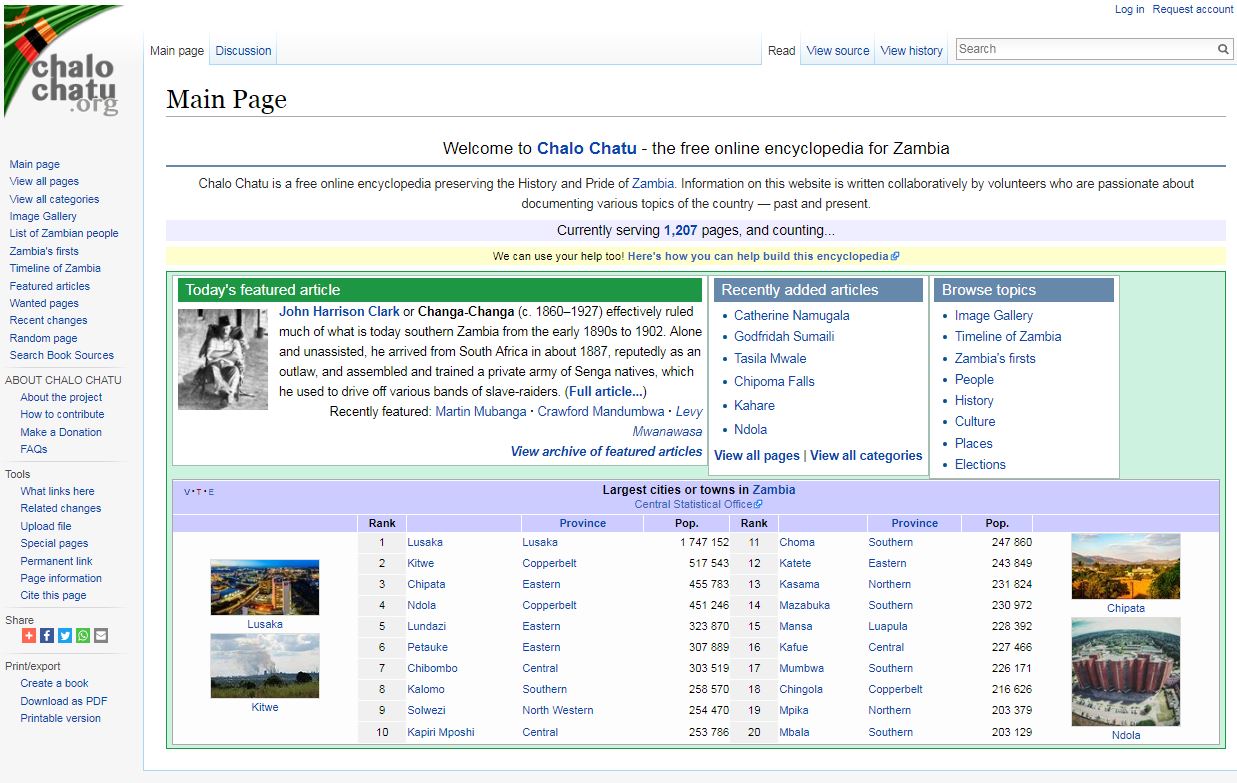This screenshot has width=1237, height=783.
Task: Open North Western province link
Action: coord(558,710)
